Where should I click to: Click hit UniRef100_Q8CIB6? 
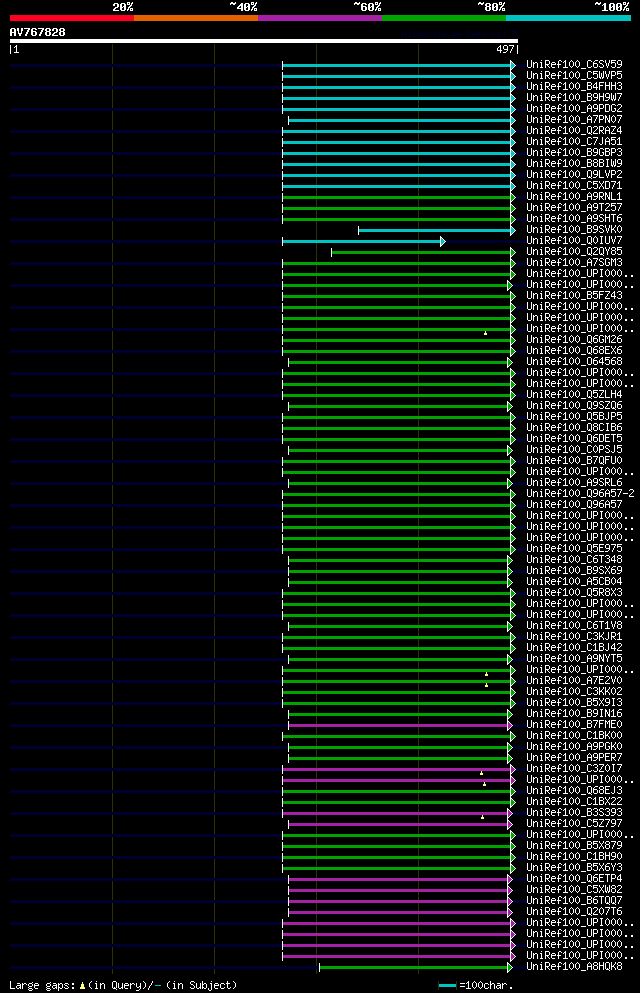[574, 427]
